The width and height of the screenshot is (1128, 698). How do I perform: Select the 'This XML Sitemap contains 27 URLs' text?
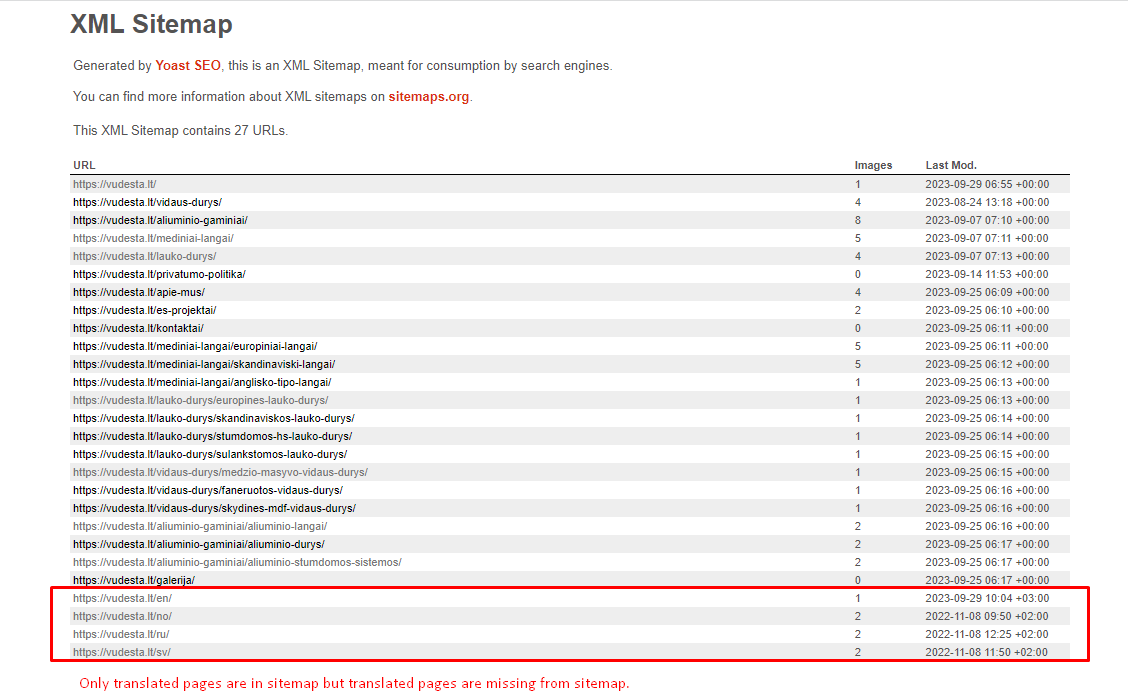point(180,130)
